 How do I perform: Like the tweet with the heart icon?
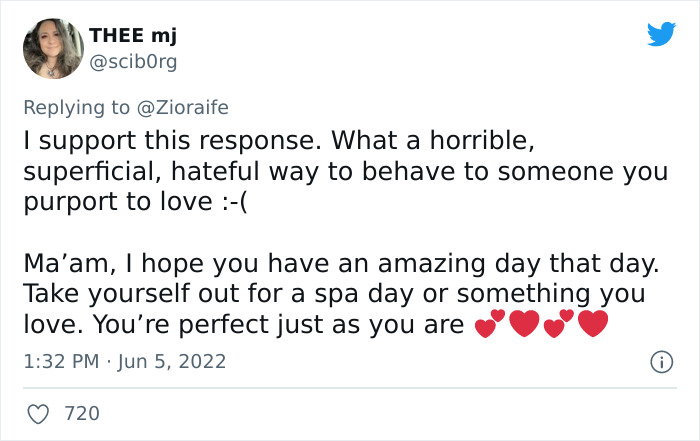(38, 412)
